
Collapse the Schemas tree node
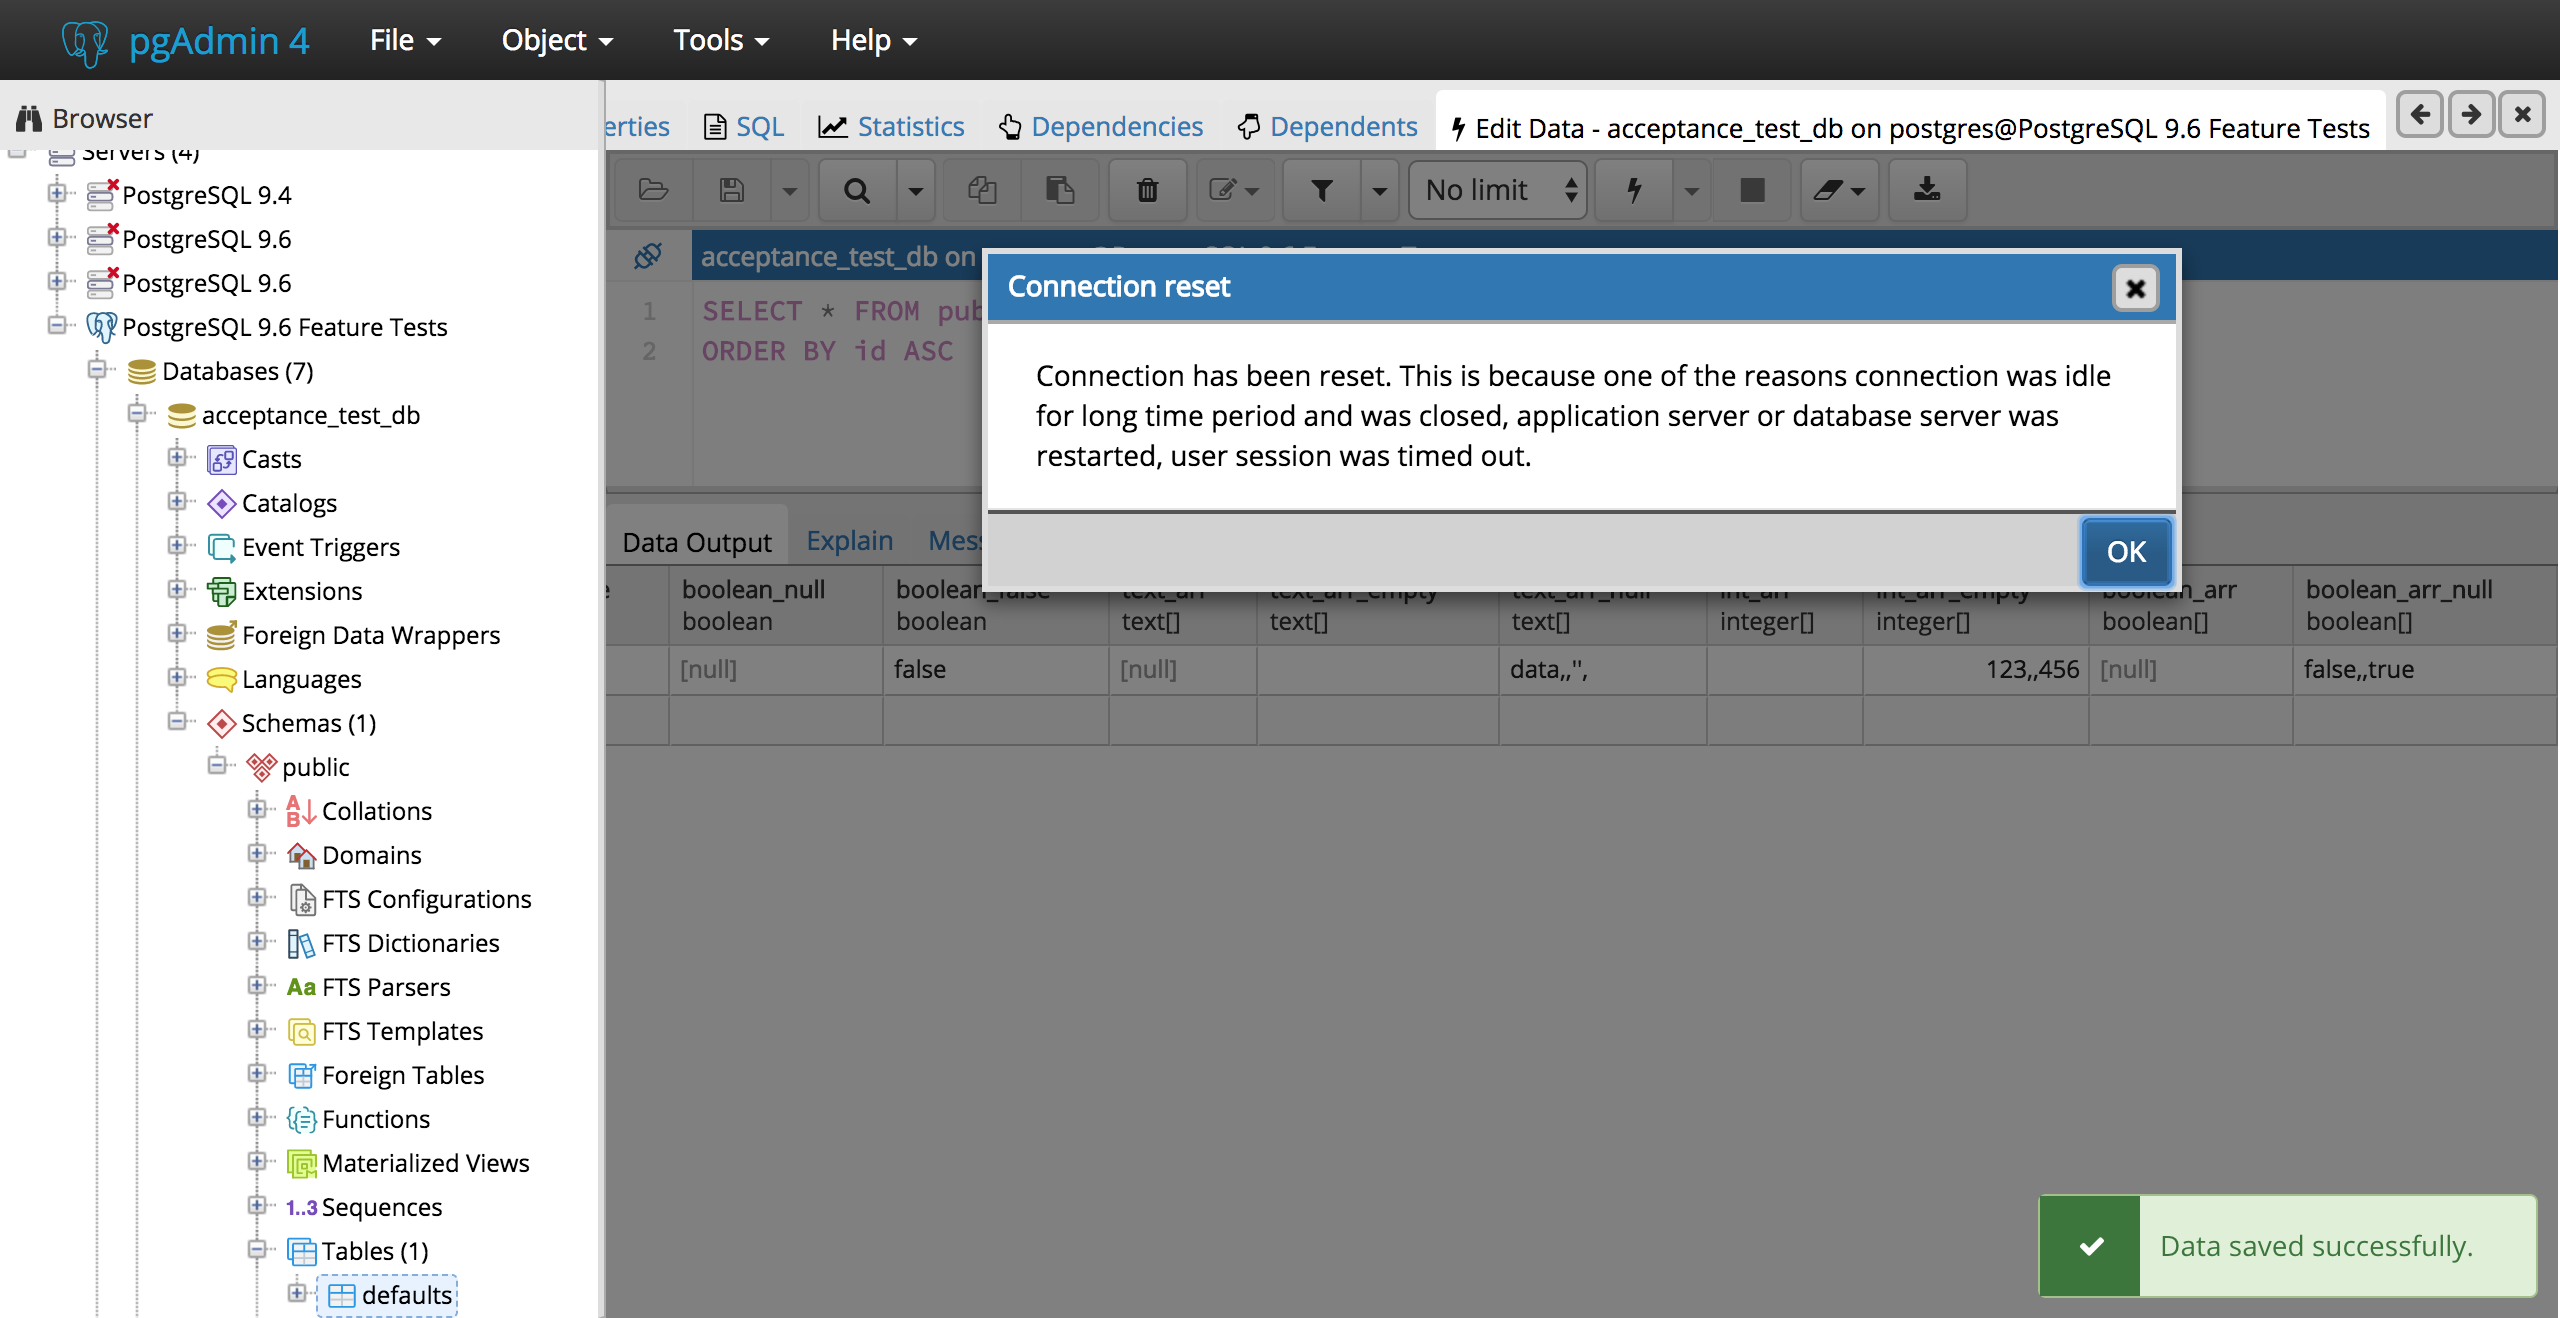click(x=177, y=723)
